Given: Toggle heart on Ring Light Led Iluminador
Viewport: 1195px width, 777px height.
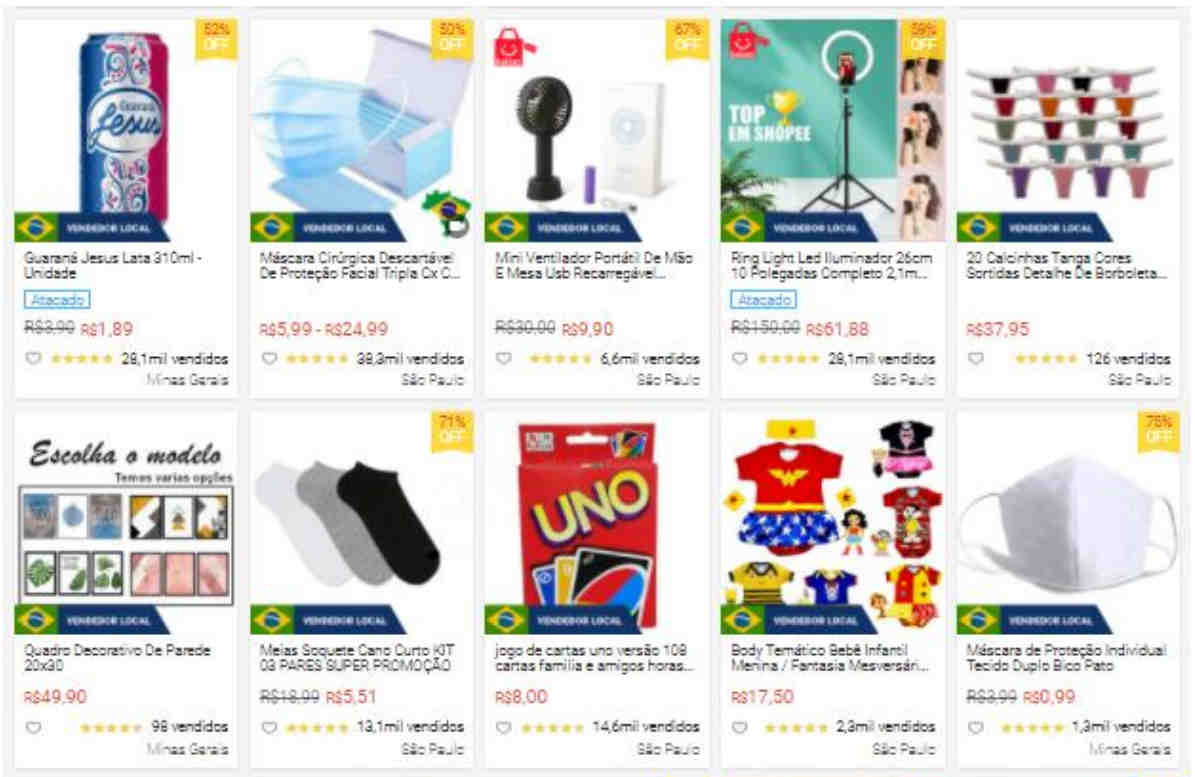Looking at the screenshot, I should pos(739,358).
